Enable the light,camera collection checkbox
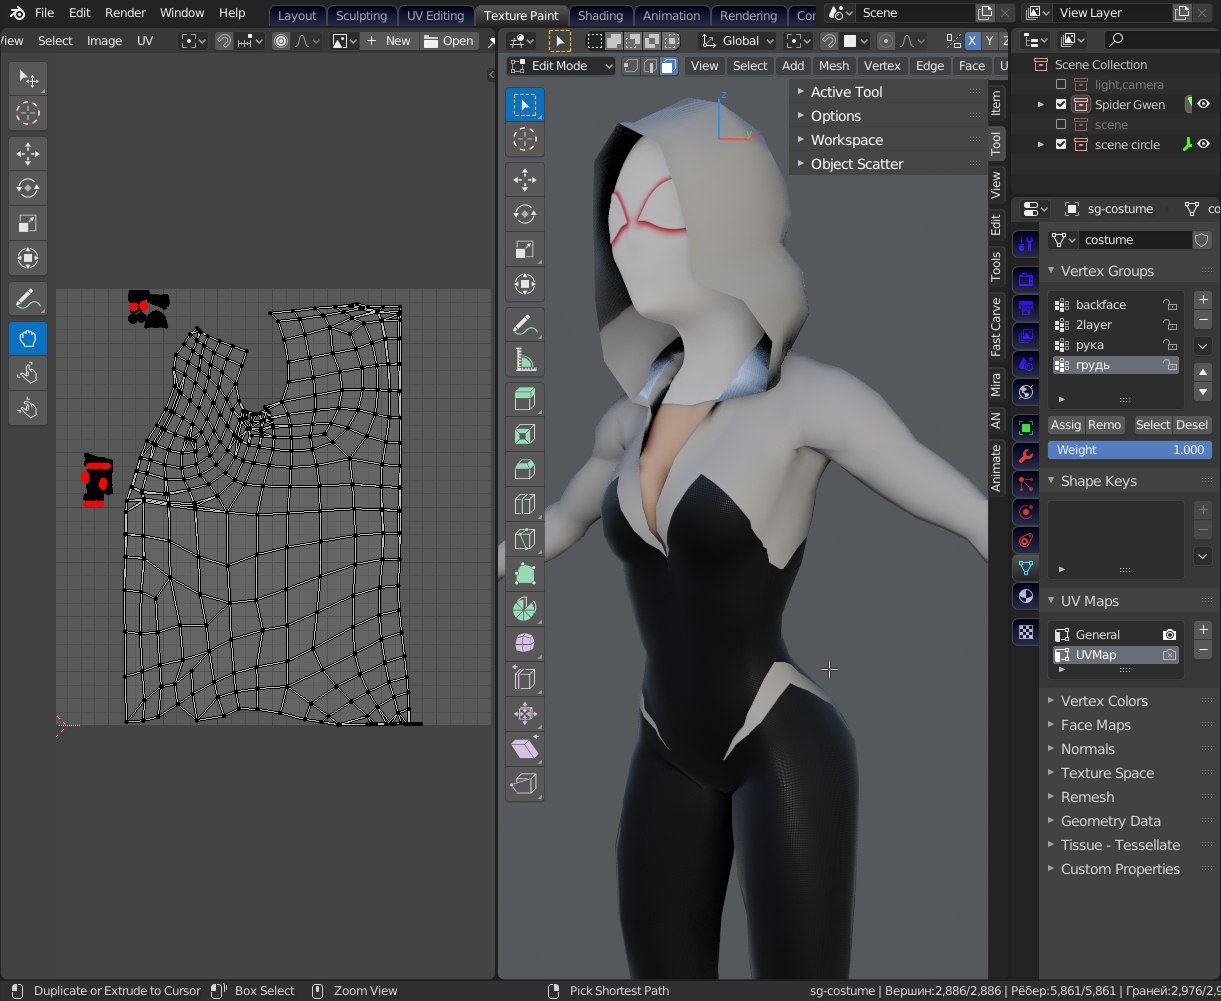The height and width of the screenshot is (1001, 1221). [x=1061, y=84]
